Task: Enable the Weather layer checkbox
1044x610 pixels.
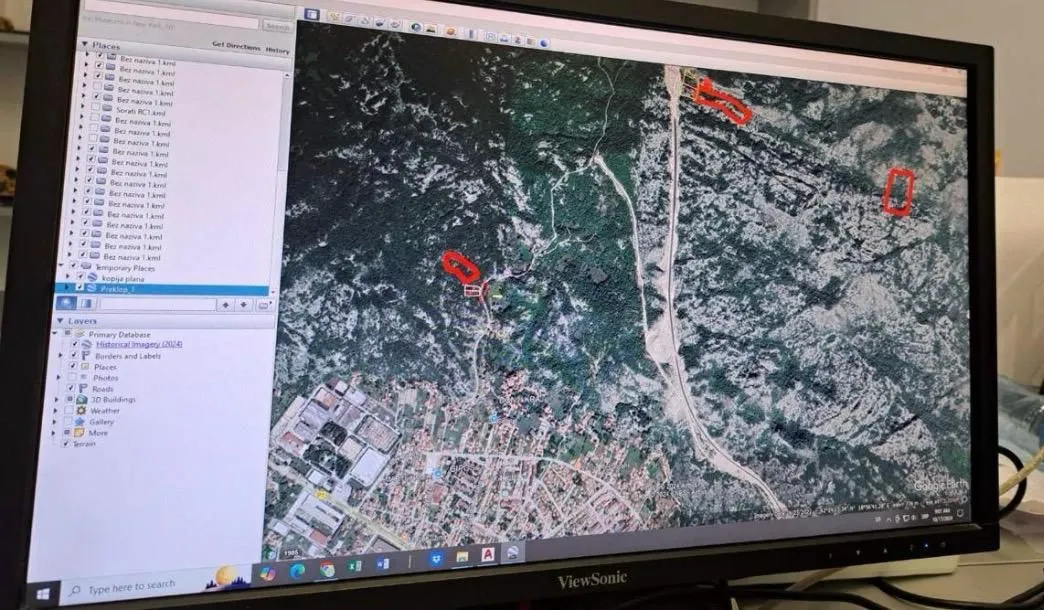Action: coord(69,410)
